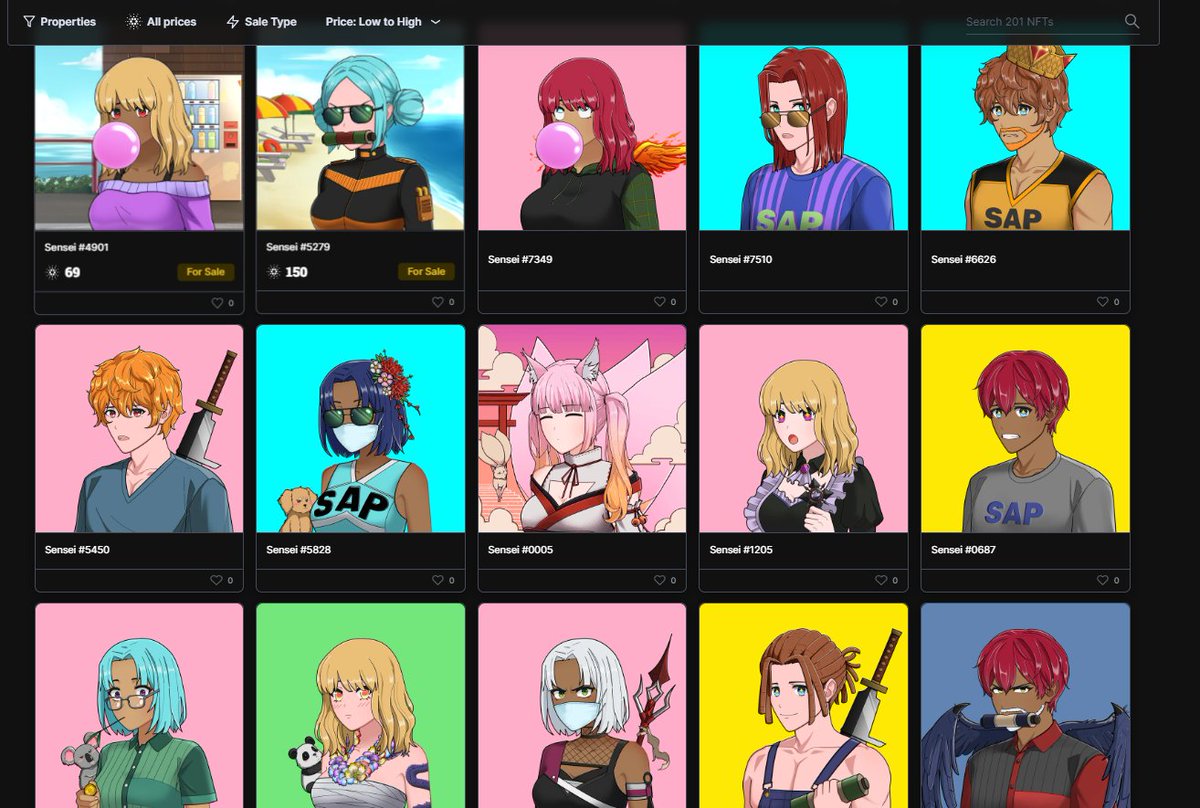
Task: Click the Sensei #6626 title text
Action: (964, 259)
